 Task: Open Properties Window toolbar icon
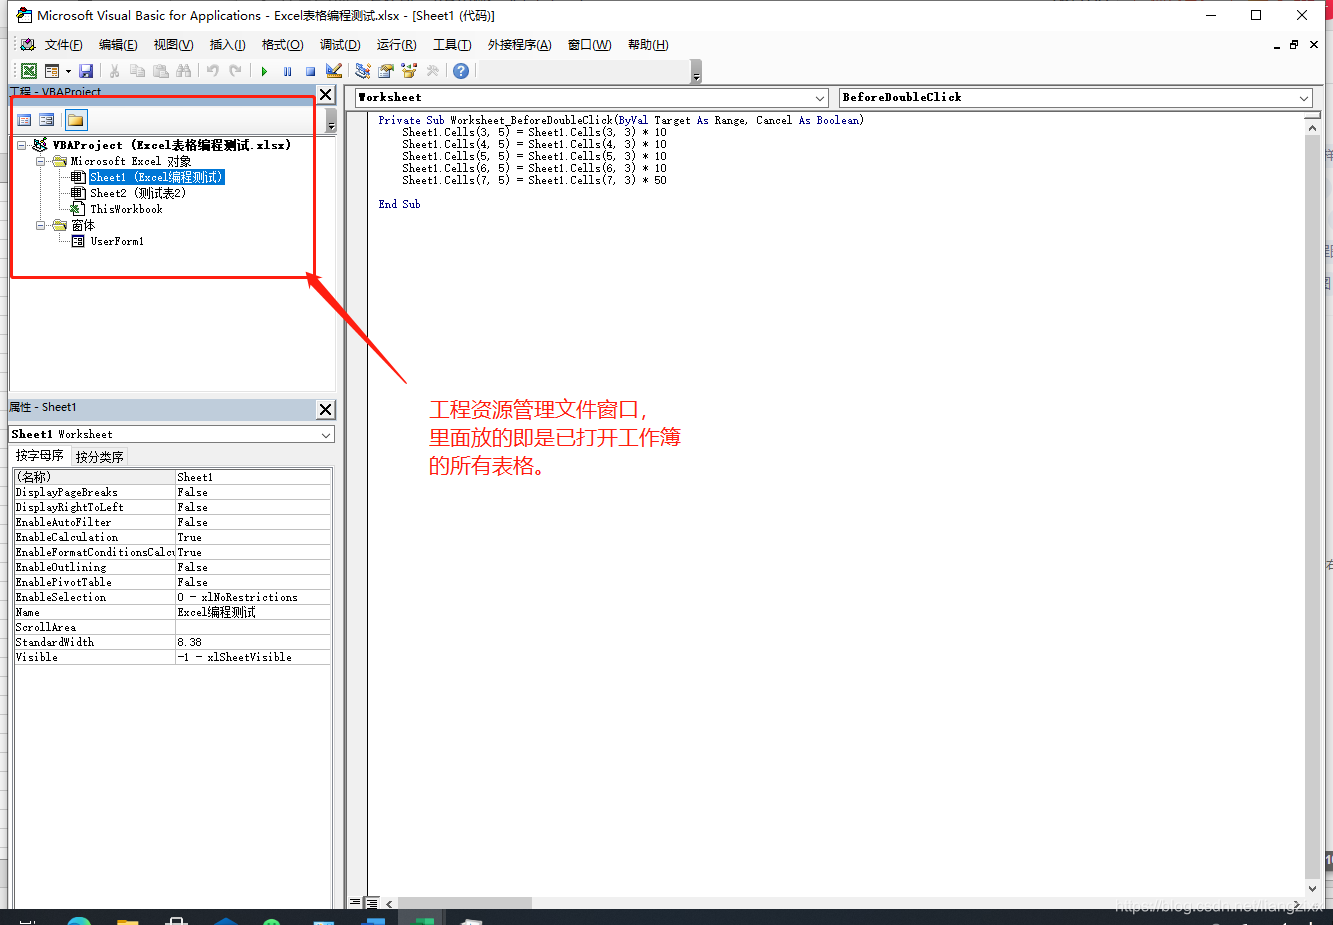385,71
